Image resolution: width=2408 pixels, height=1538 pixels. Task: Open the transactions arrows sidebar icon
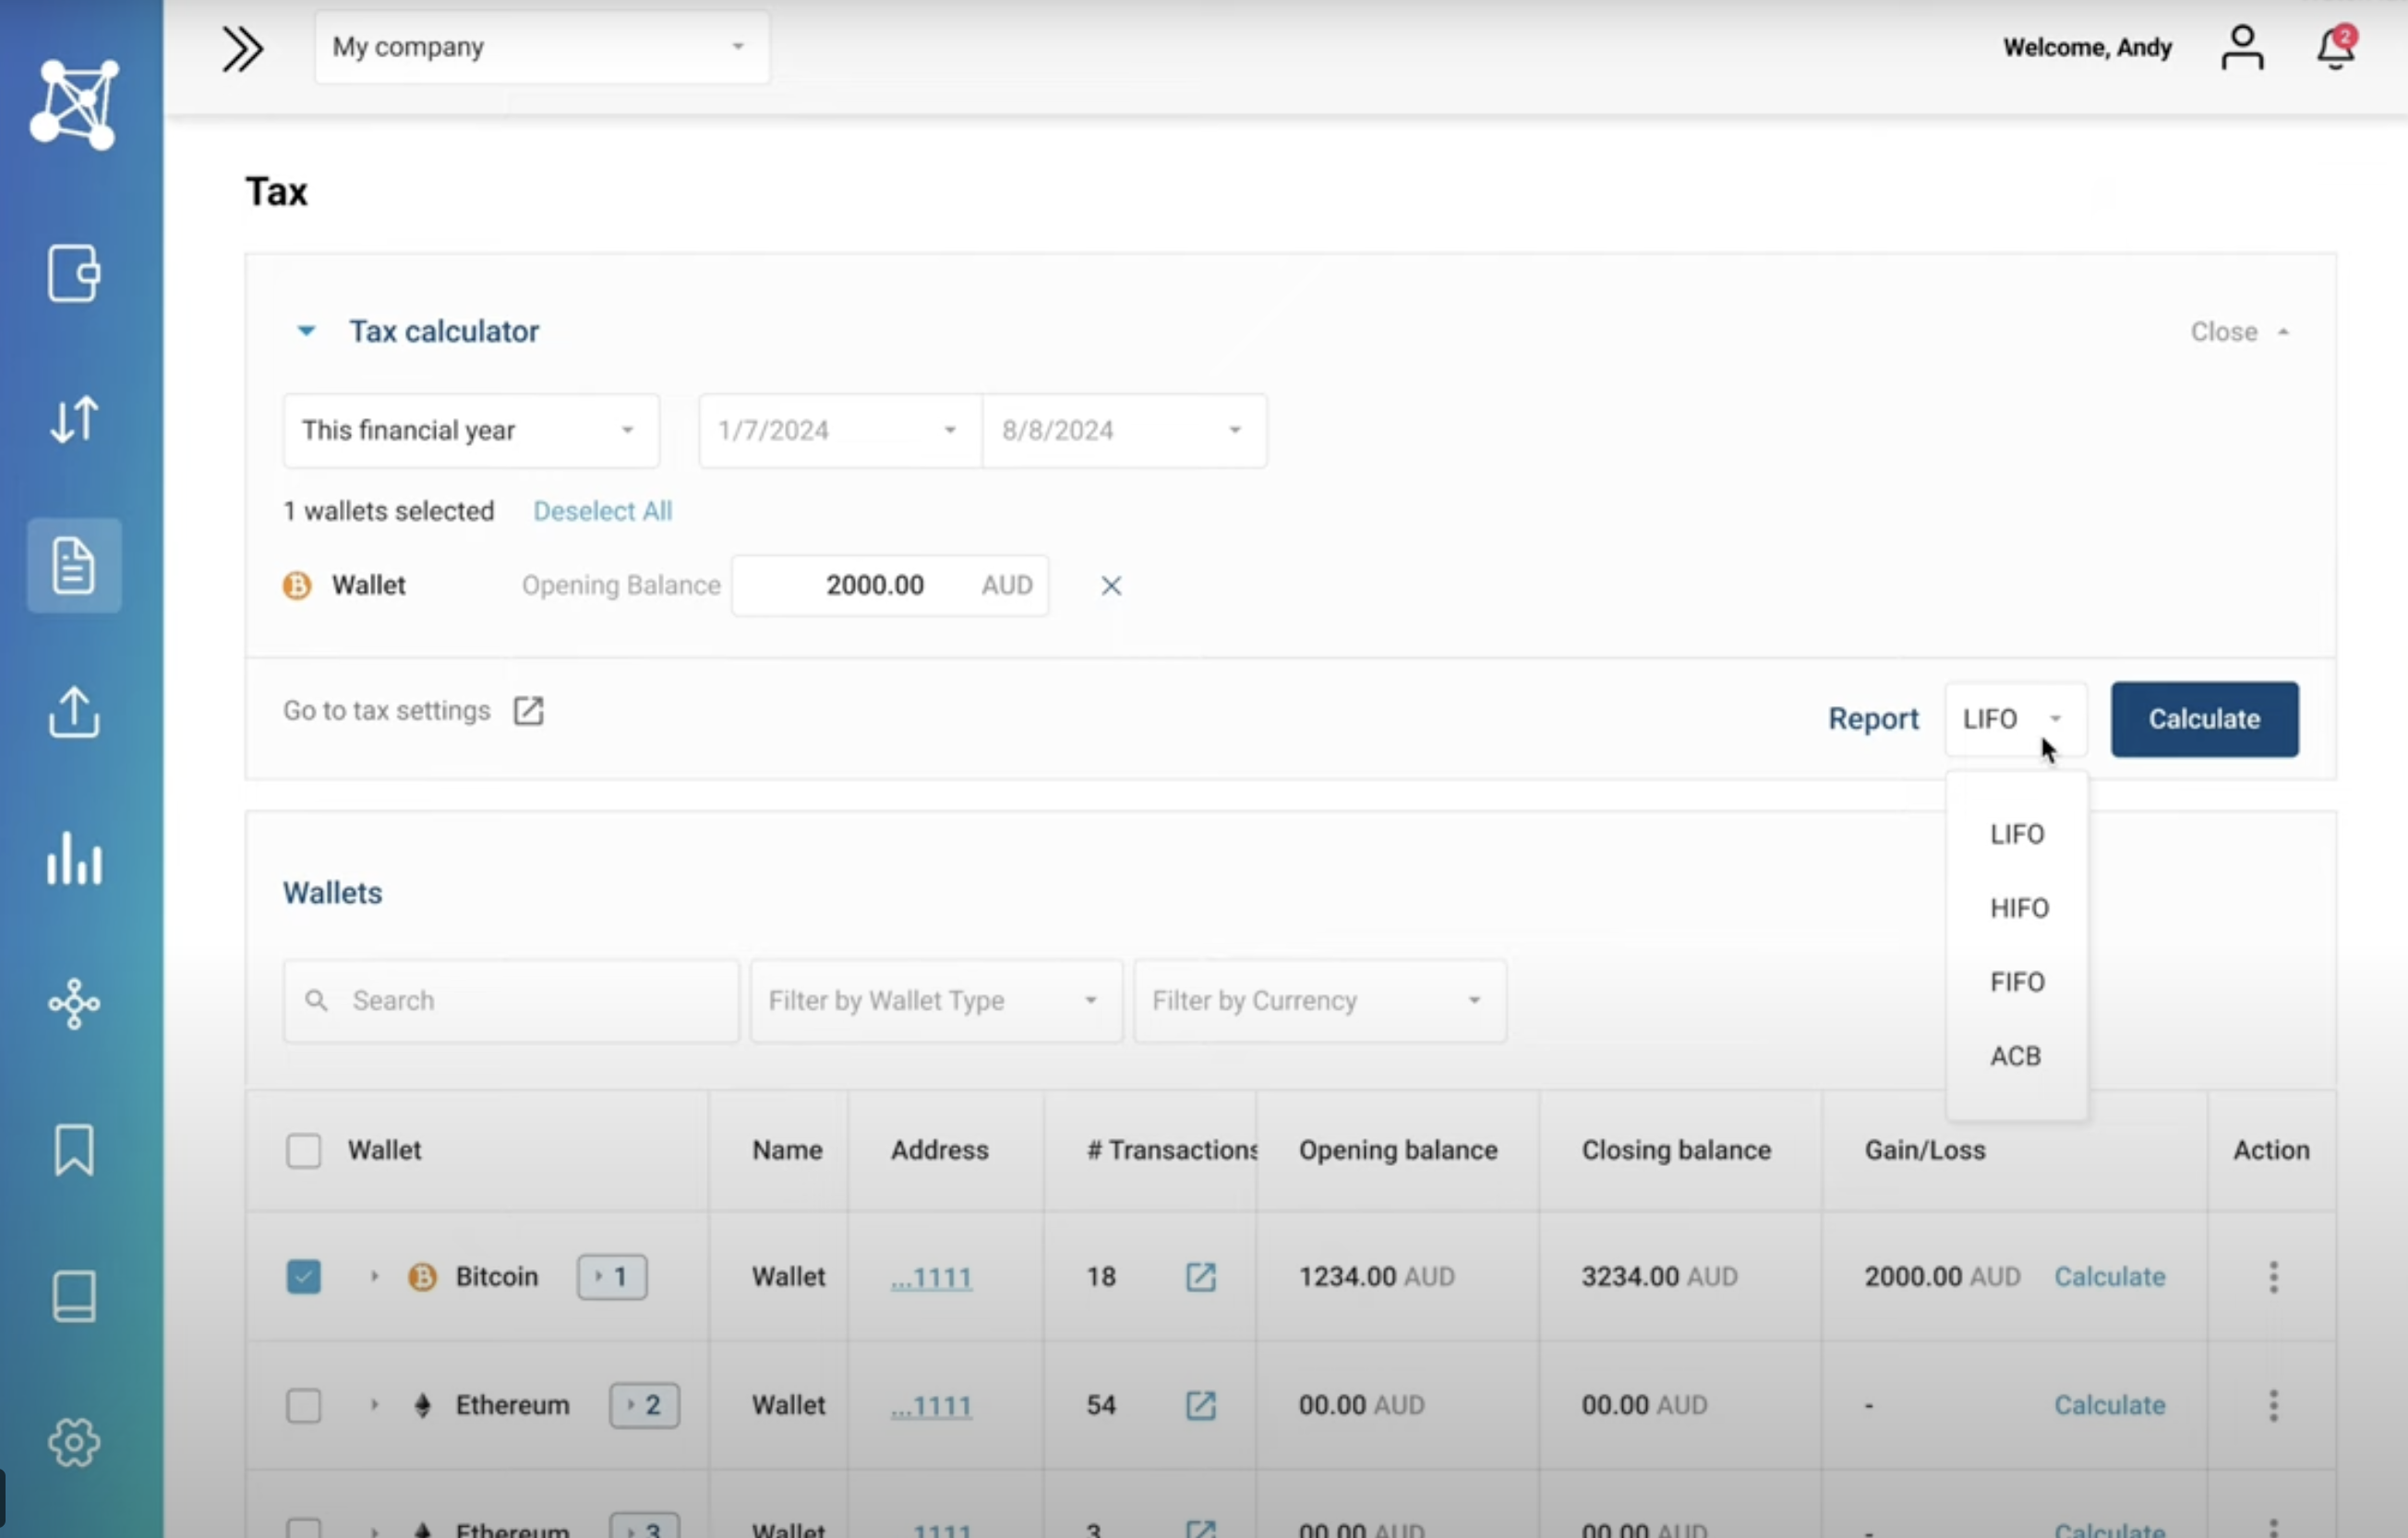pos(74,420)
